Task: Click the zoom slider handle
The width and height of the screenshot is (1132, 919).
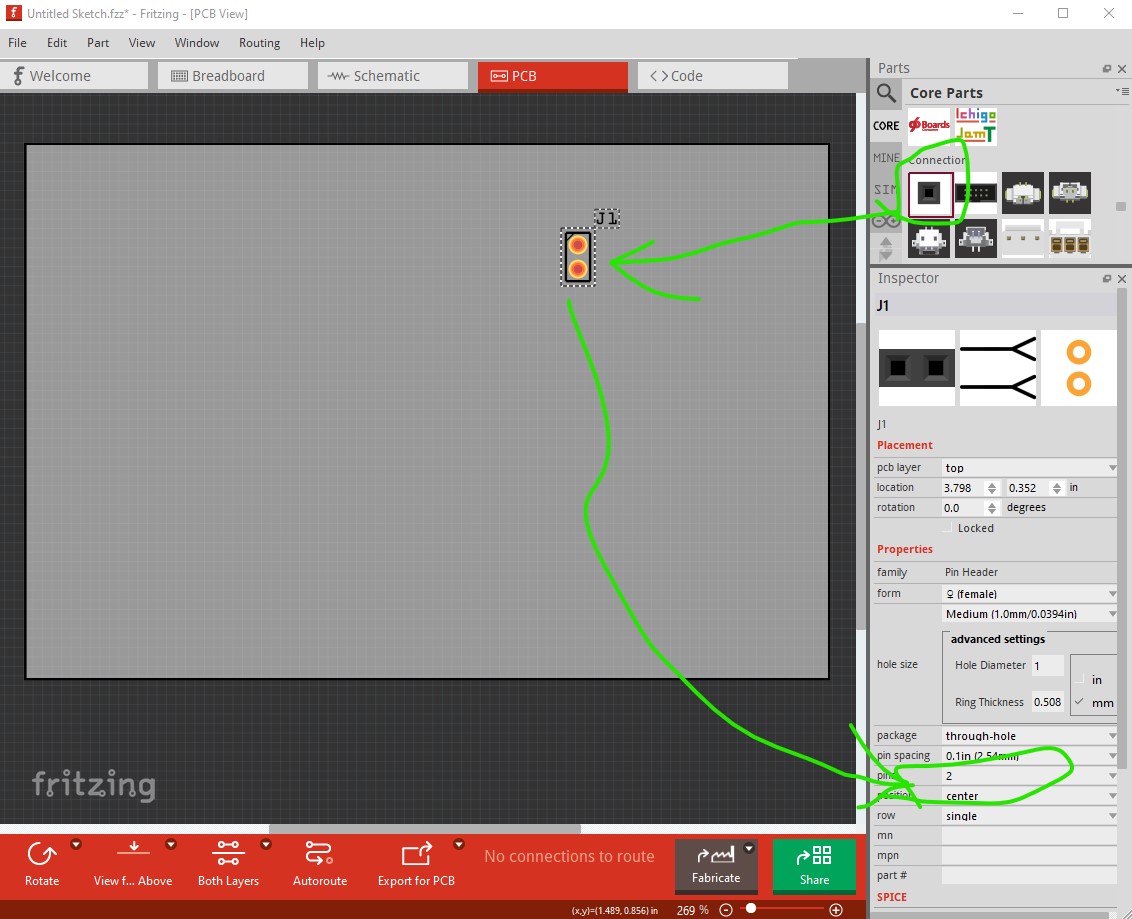Action: coord(751,909)
